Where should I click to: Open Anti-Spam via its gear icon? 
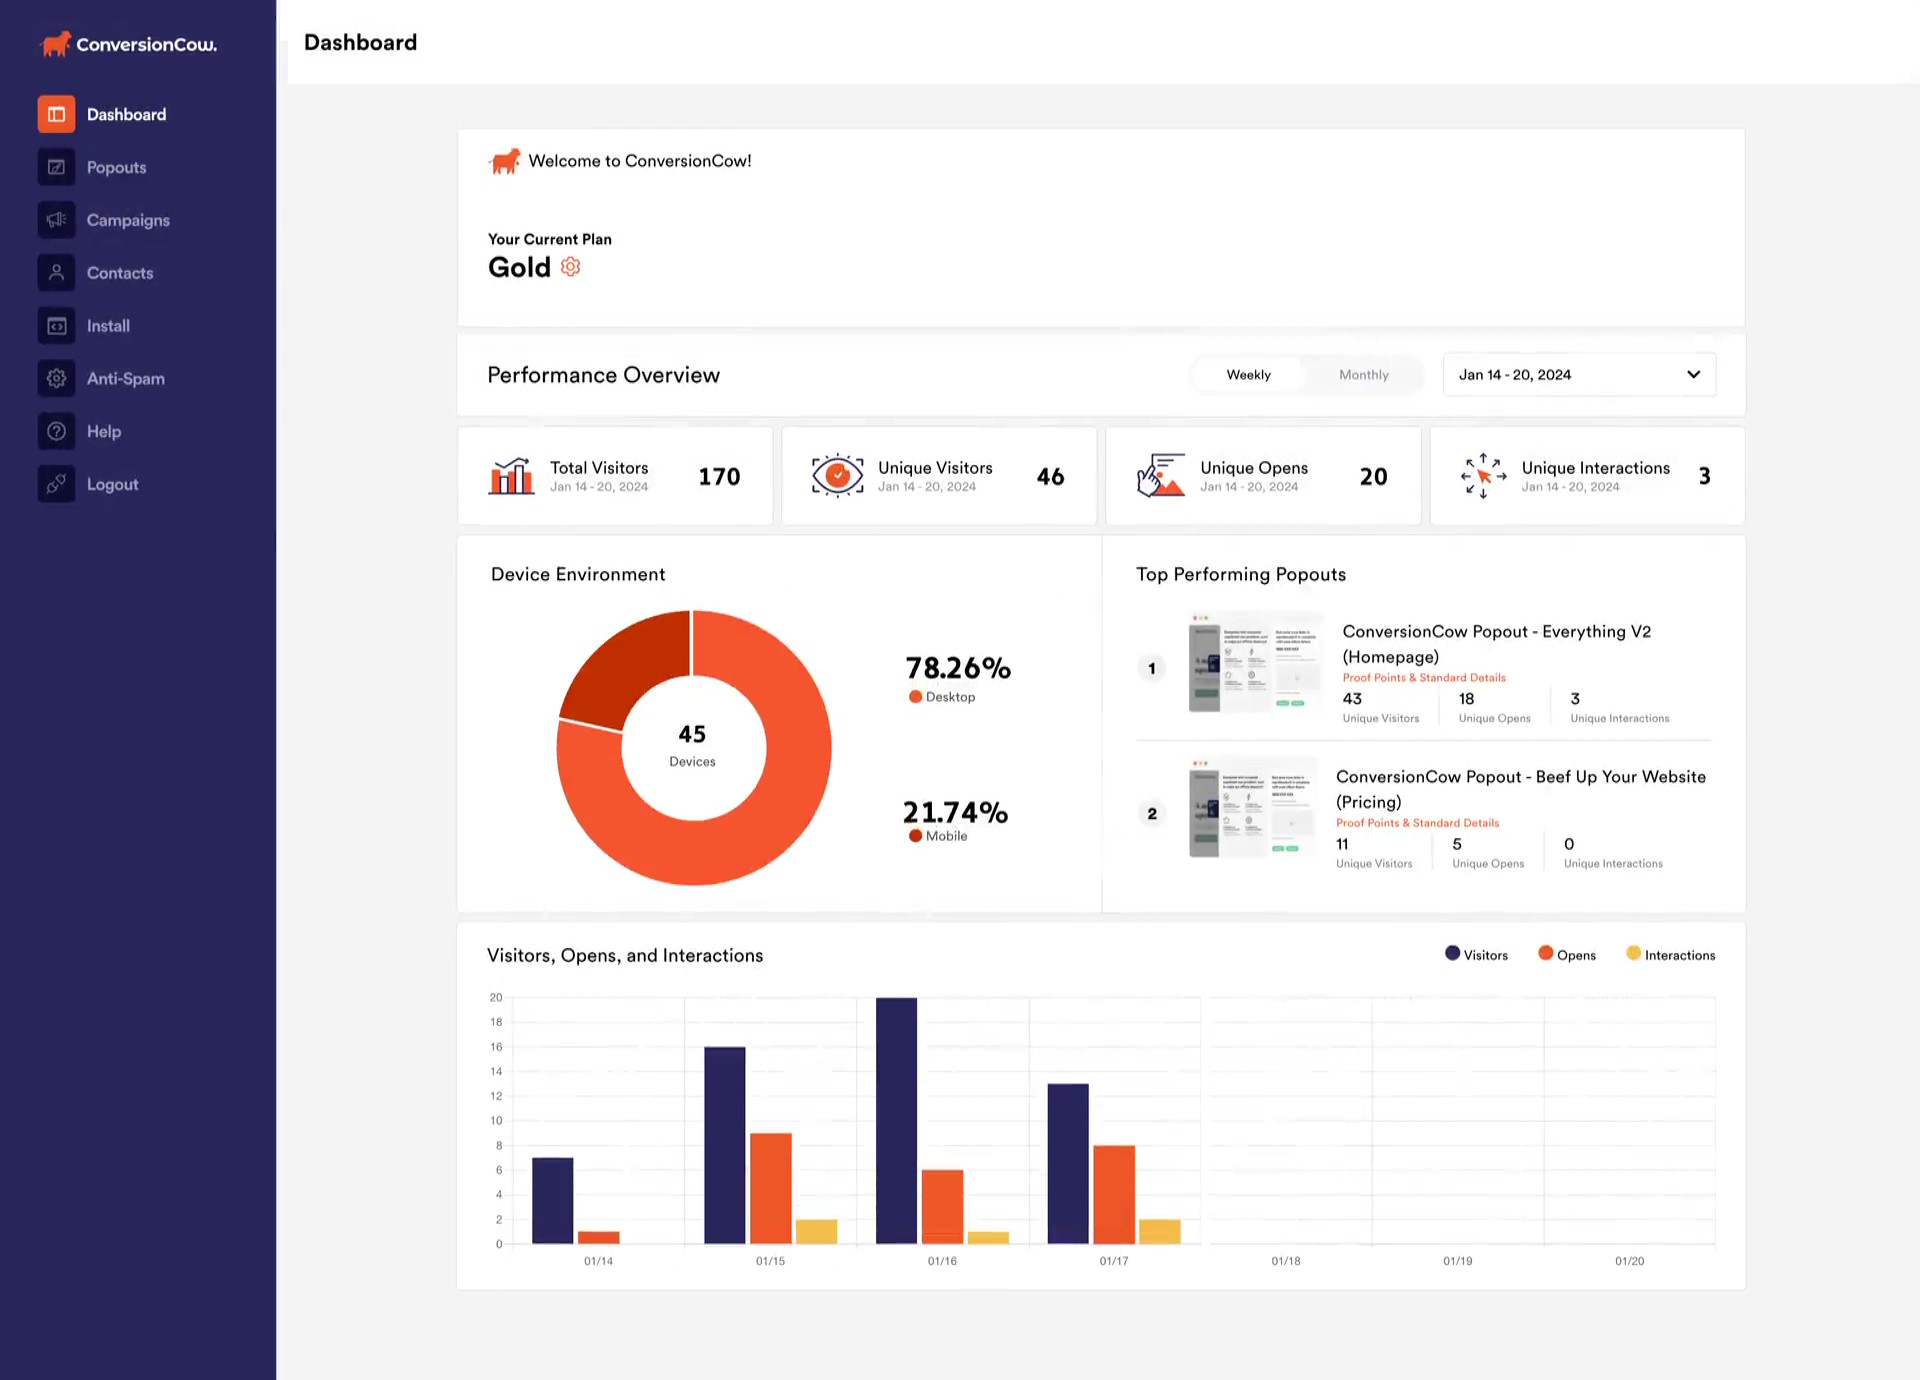coord(56,378)
